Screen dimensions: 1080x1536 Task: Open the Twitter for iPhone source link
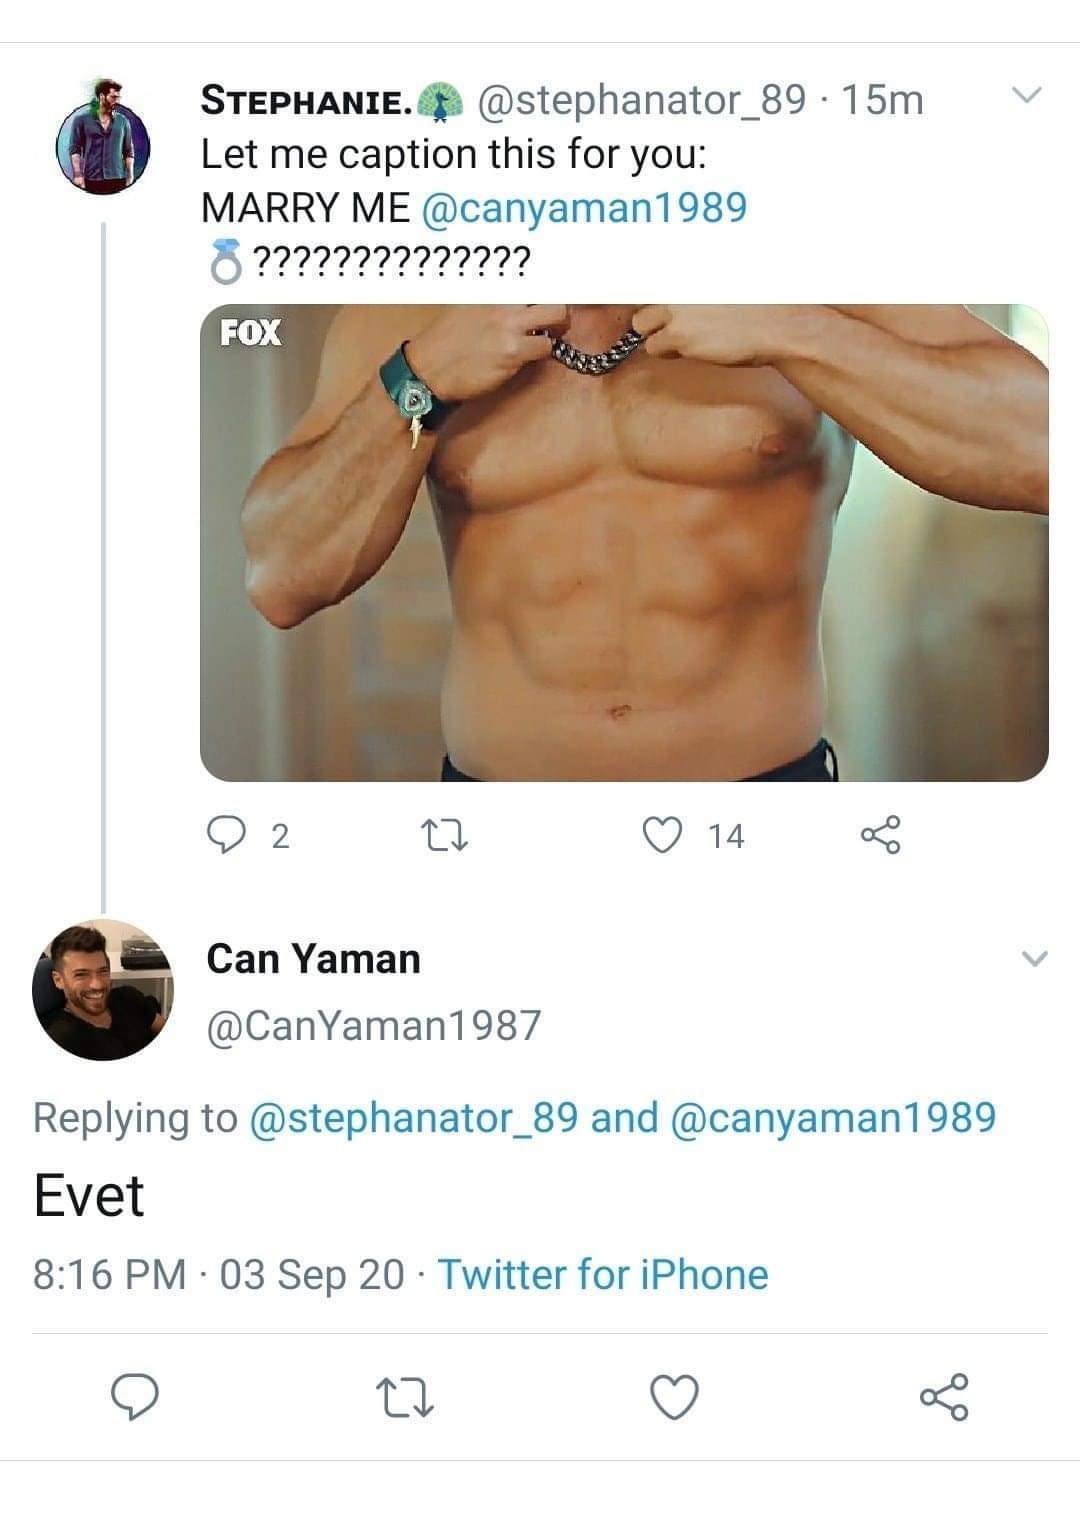pyautogui.click(x=603, y=1274)
